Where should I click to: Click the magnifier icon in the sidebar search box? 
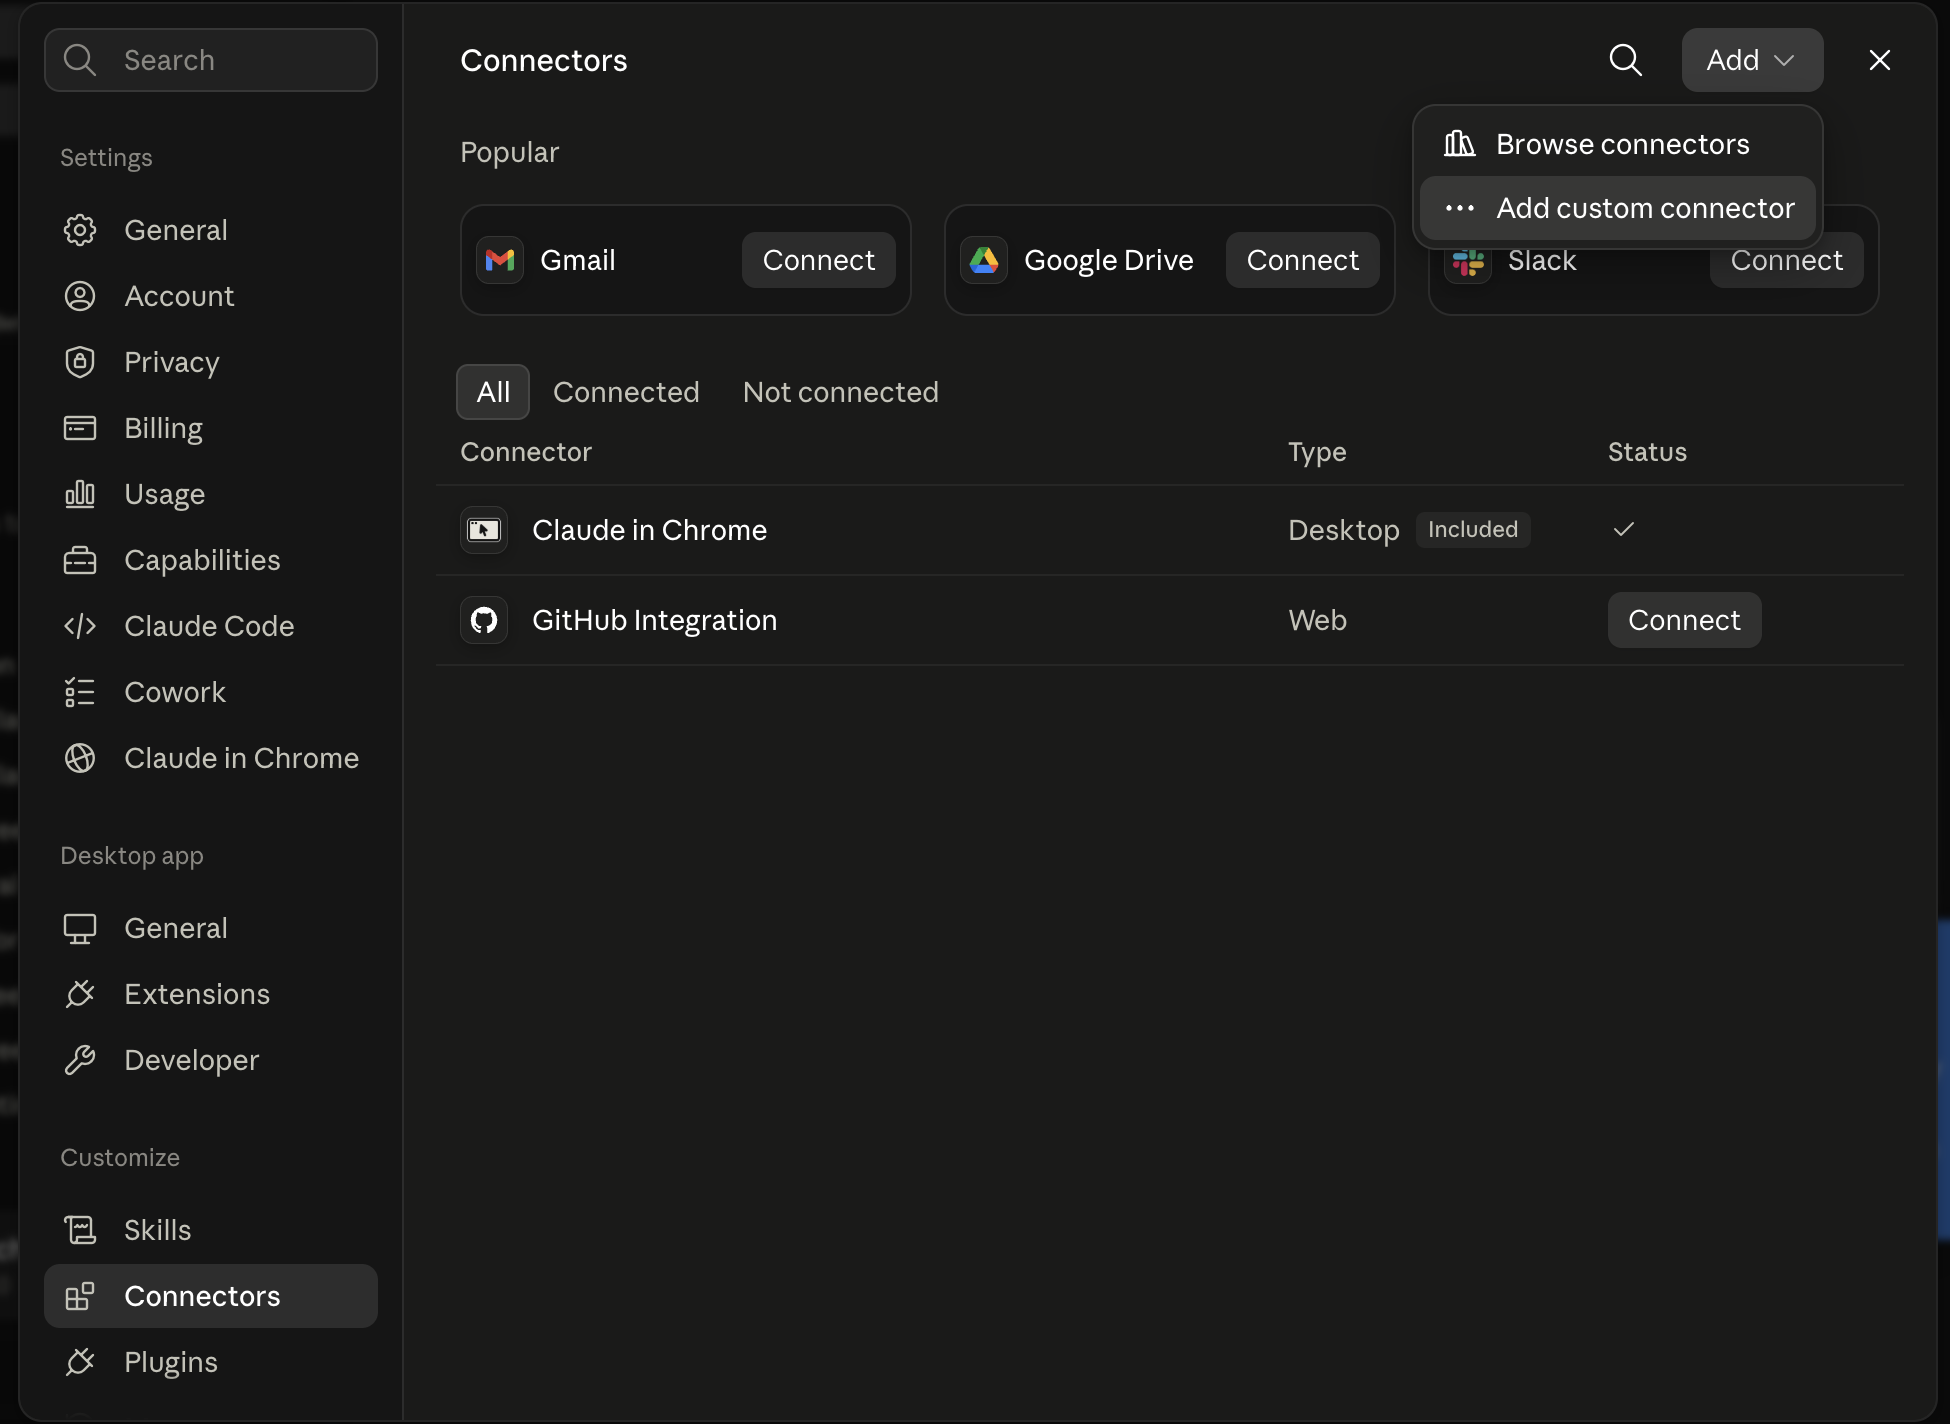(80, 60)
